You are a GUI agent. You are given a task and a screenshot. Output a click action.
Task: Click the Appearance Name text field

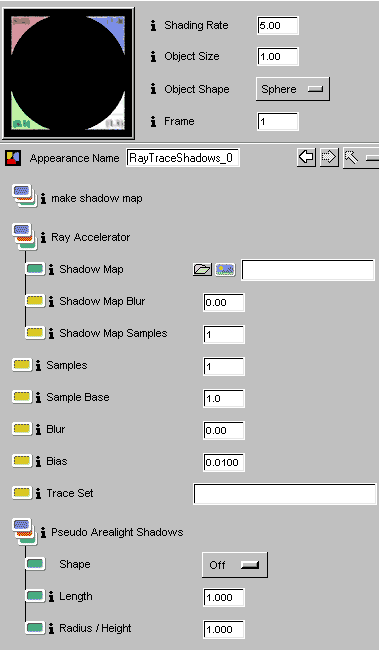click(183, 158)
